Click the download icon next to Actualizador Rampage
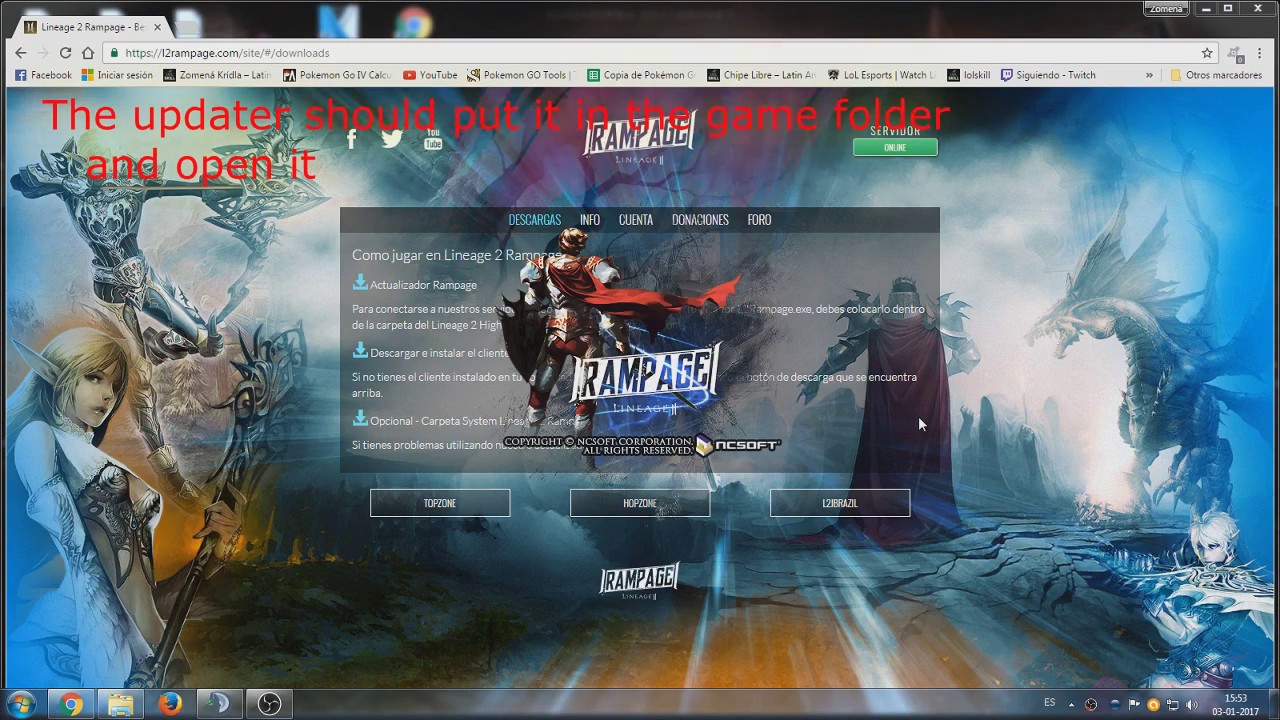 (x=360, y=283)
